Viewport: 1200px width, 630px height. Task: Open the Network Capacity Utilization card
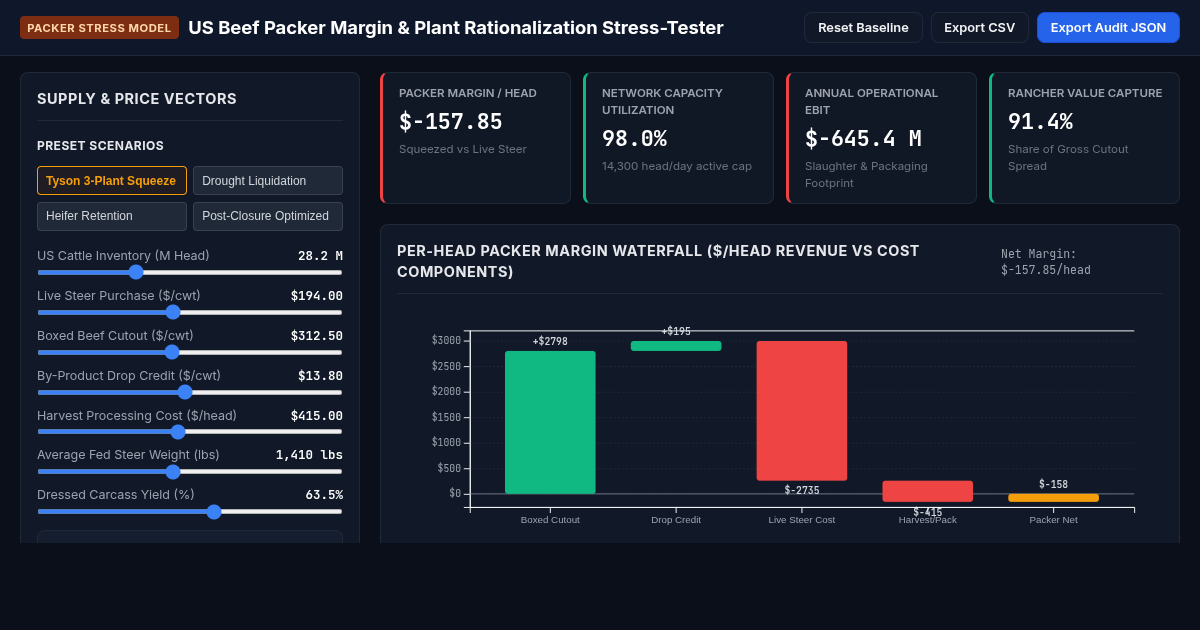[678, 138]
